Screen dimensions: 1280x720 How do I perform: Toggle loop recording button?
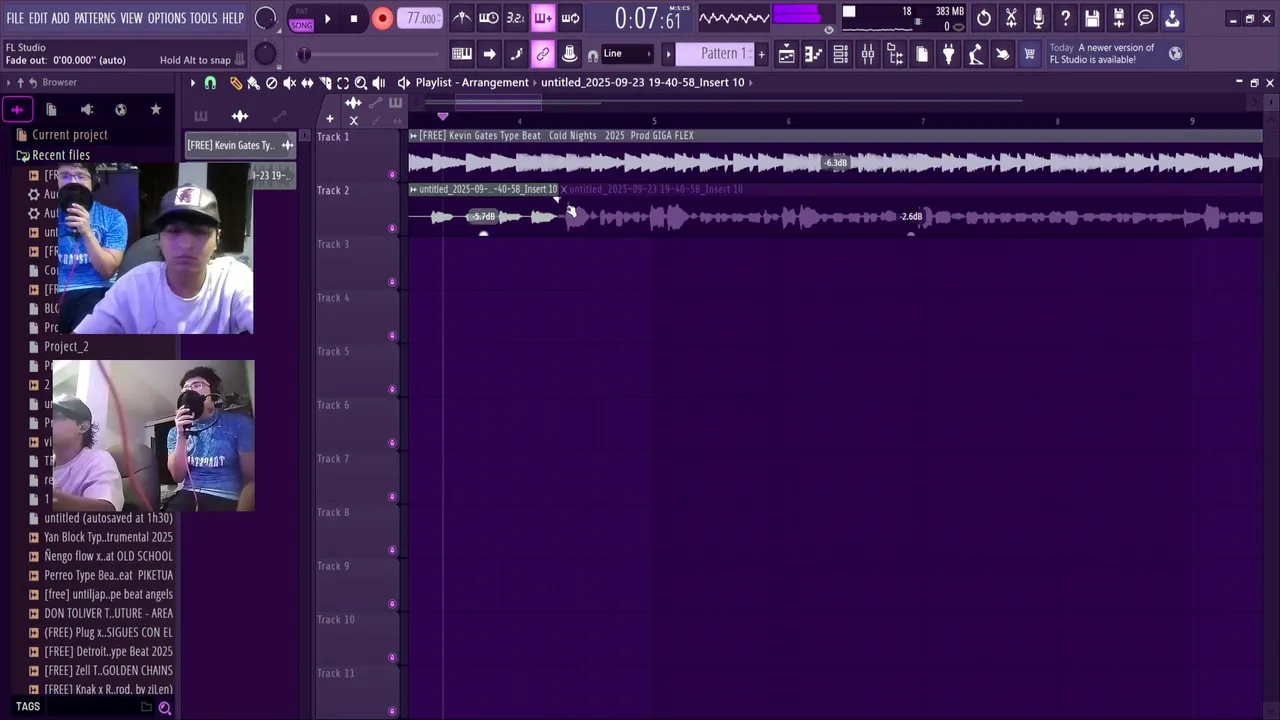pyautogui.click(x=570, y=18)
